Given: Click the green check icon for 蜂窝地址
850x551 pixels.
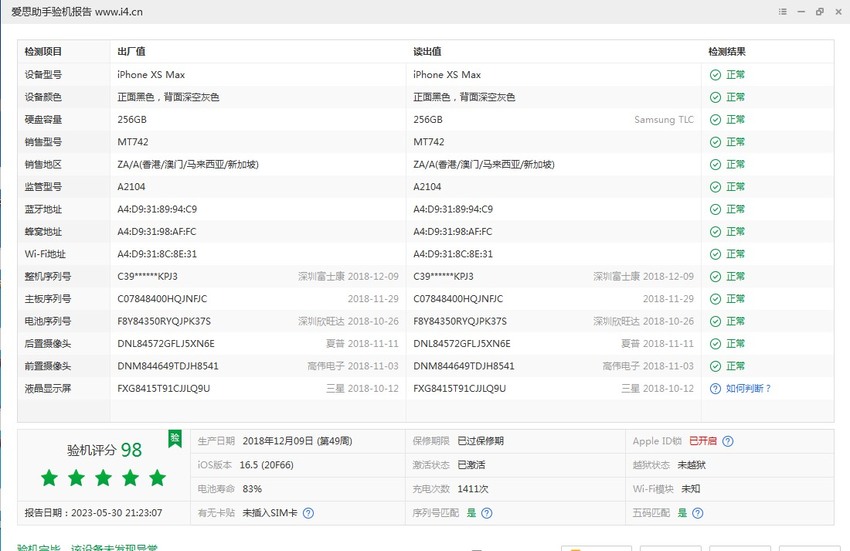Looking at the screenshot, I should coord(716,232).
